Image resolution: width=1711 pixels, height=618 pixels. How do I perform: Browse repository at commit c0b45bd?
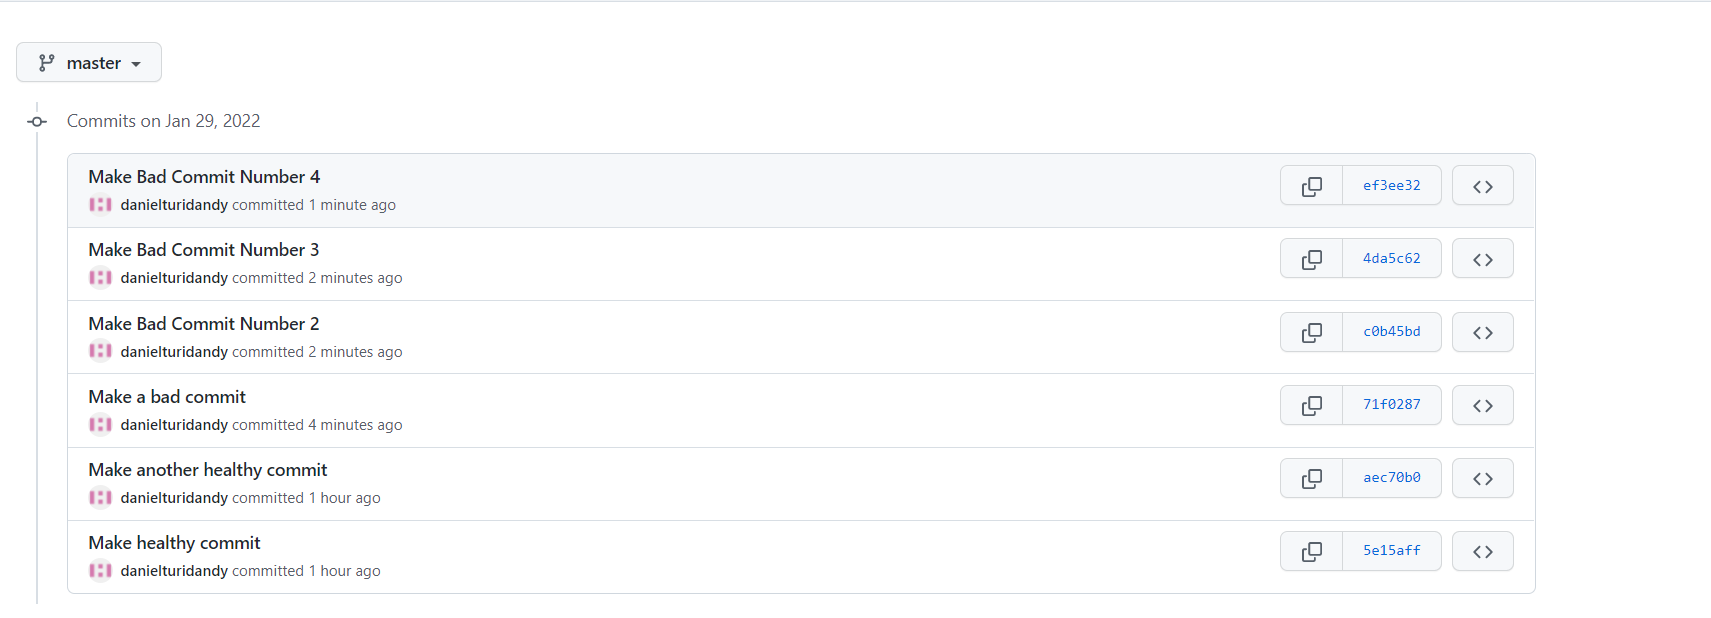click(x=1482, y=332)
